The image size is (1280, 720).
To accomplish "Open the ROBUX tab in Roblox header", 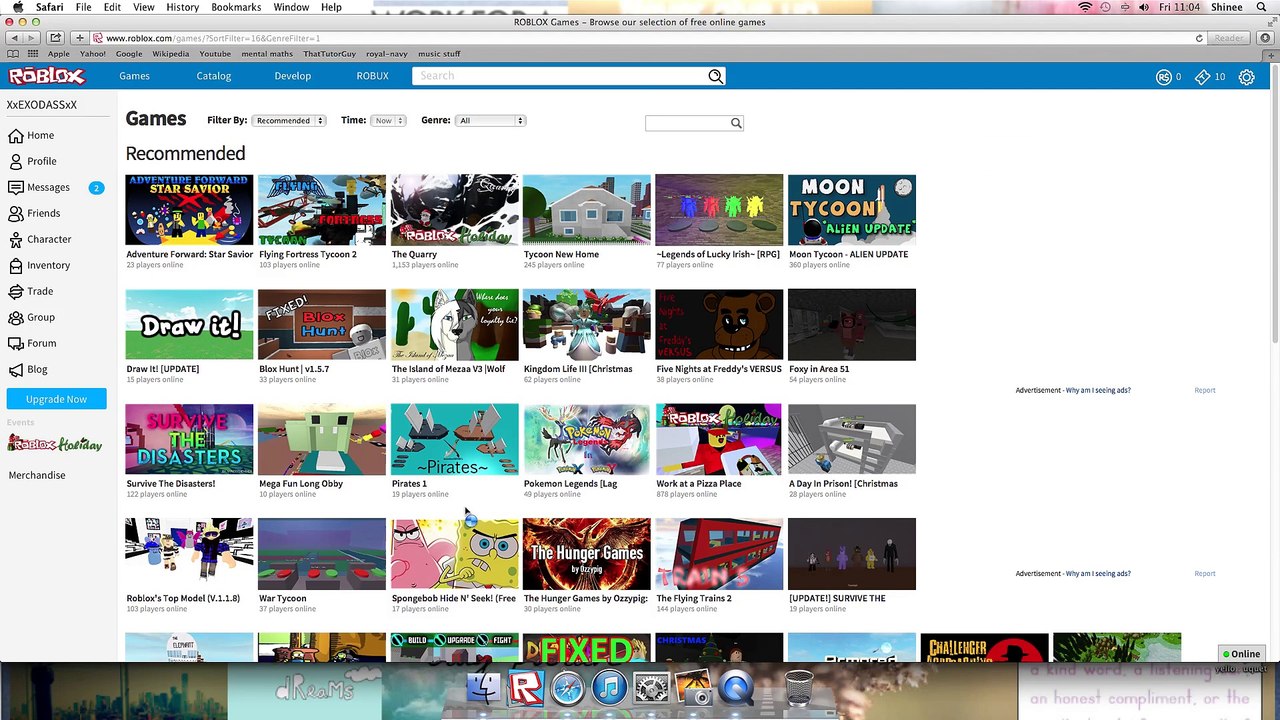I will (x=373, y=76).
